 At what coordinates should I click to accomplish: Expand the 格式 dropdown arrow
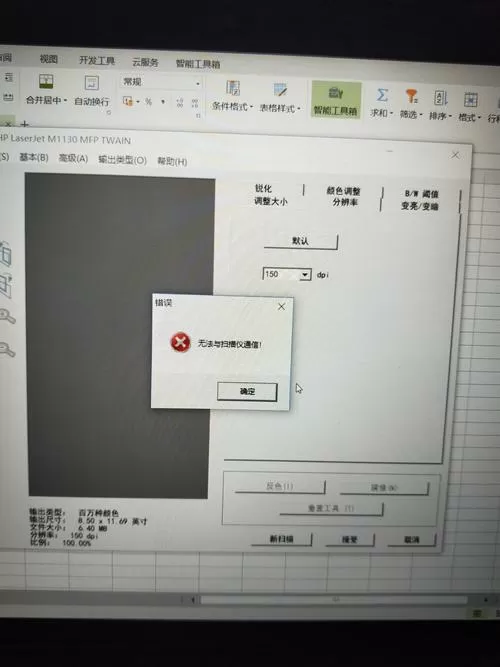pos(479,117)
